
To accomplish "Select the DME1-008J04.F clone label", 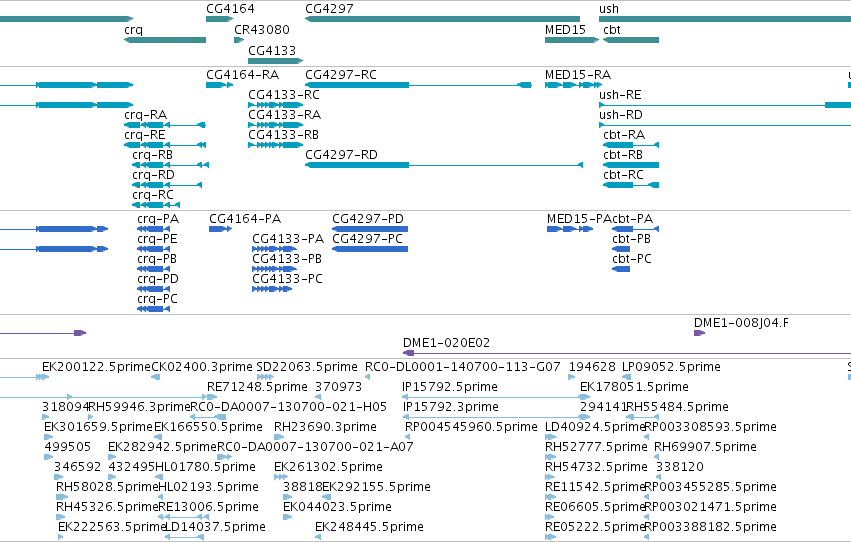I will coord(741,323).
